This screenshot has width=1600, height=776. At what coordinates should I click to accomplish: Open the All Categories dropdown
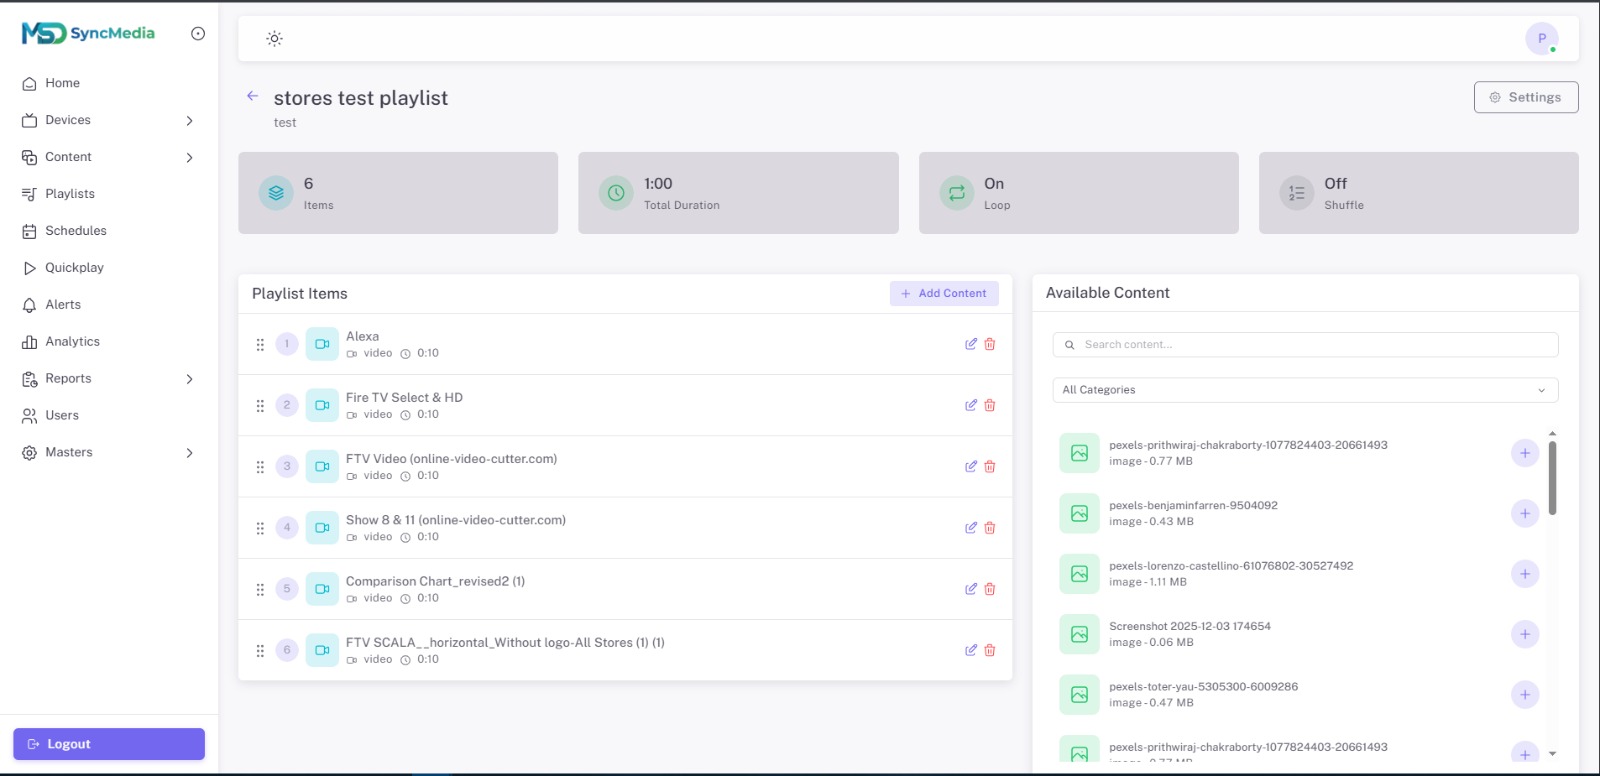coord(1305,390)
